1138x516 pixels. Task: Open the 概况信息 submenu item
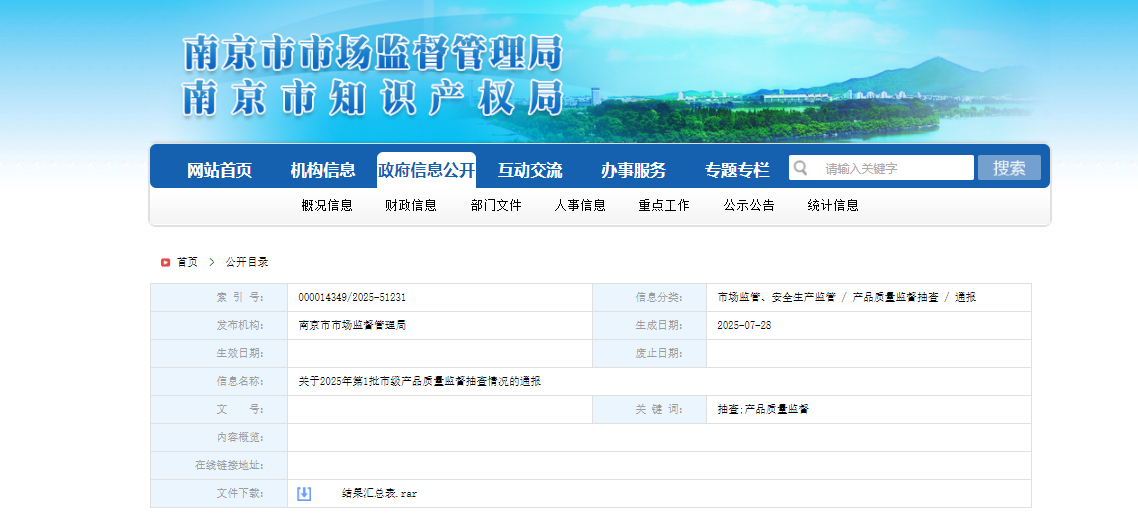coord(327,205)
